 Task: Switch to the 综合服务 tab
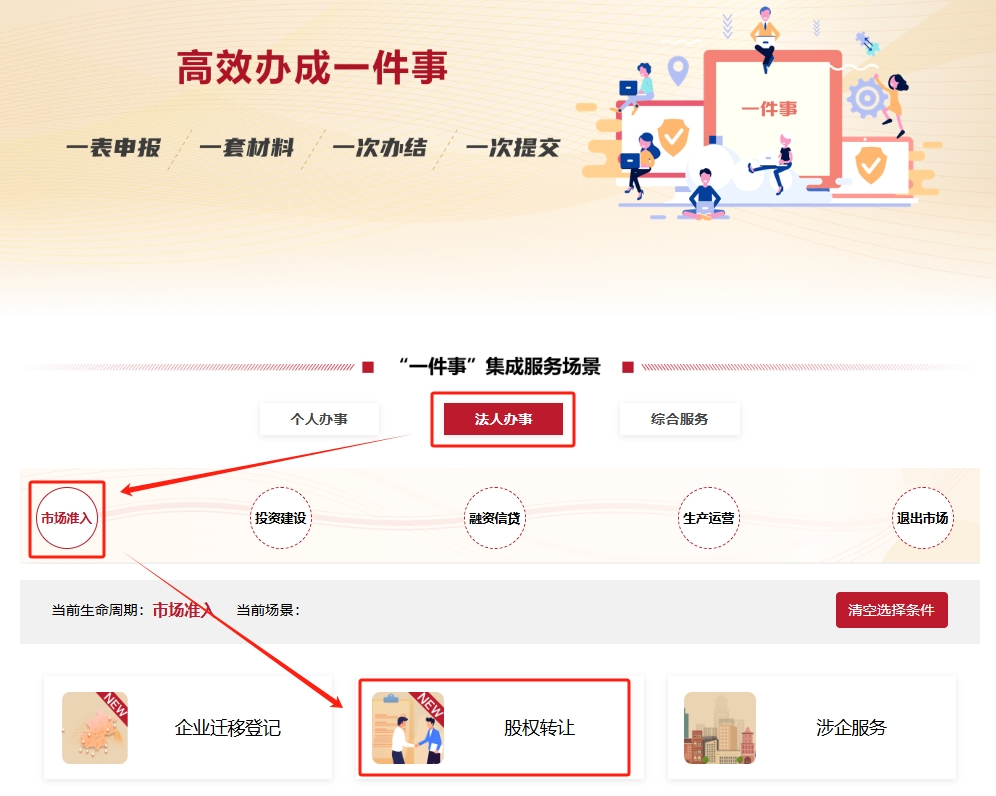[x=680, y=419]
